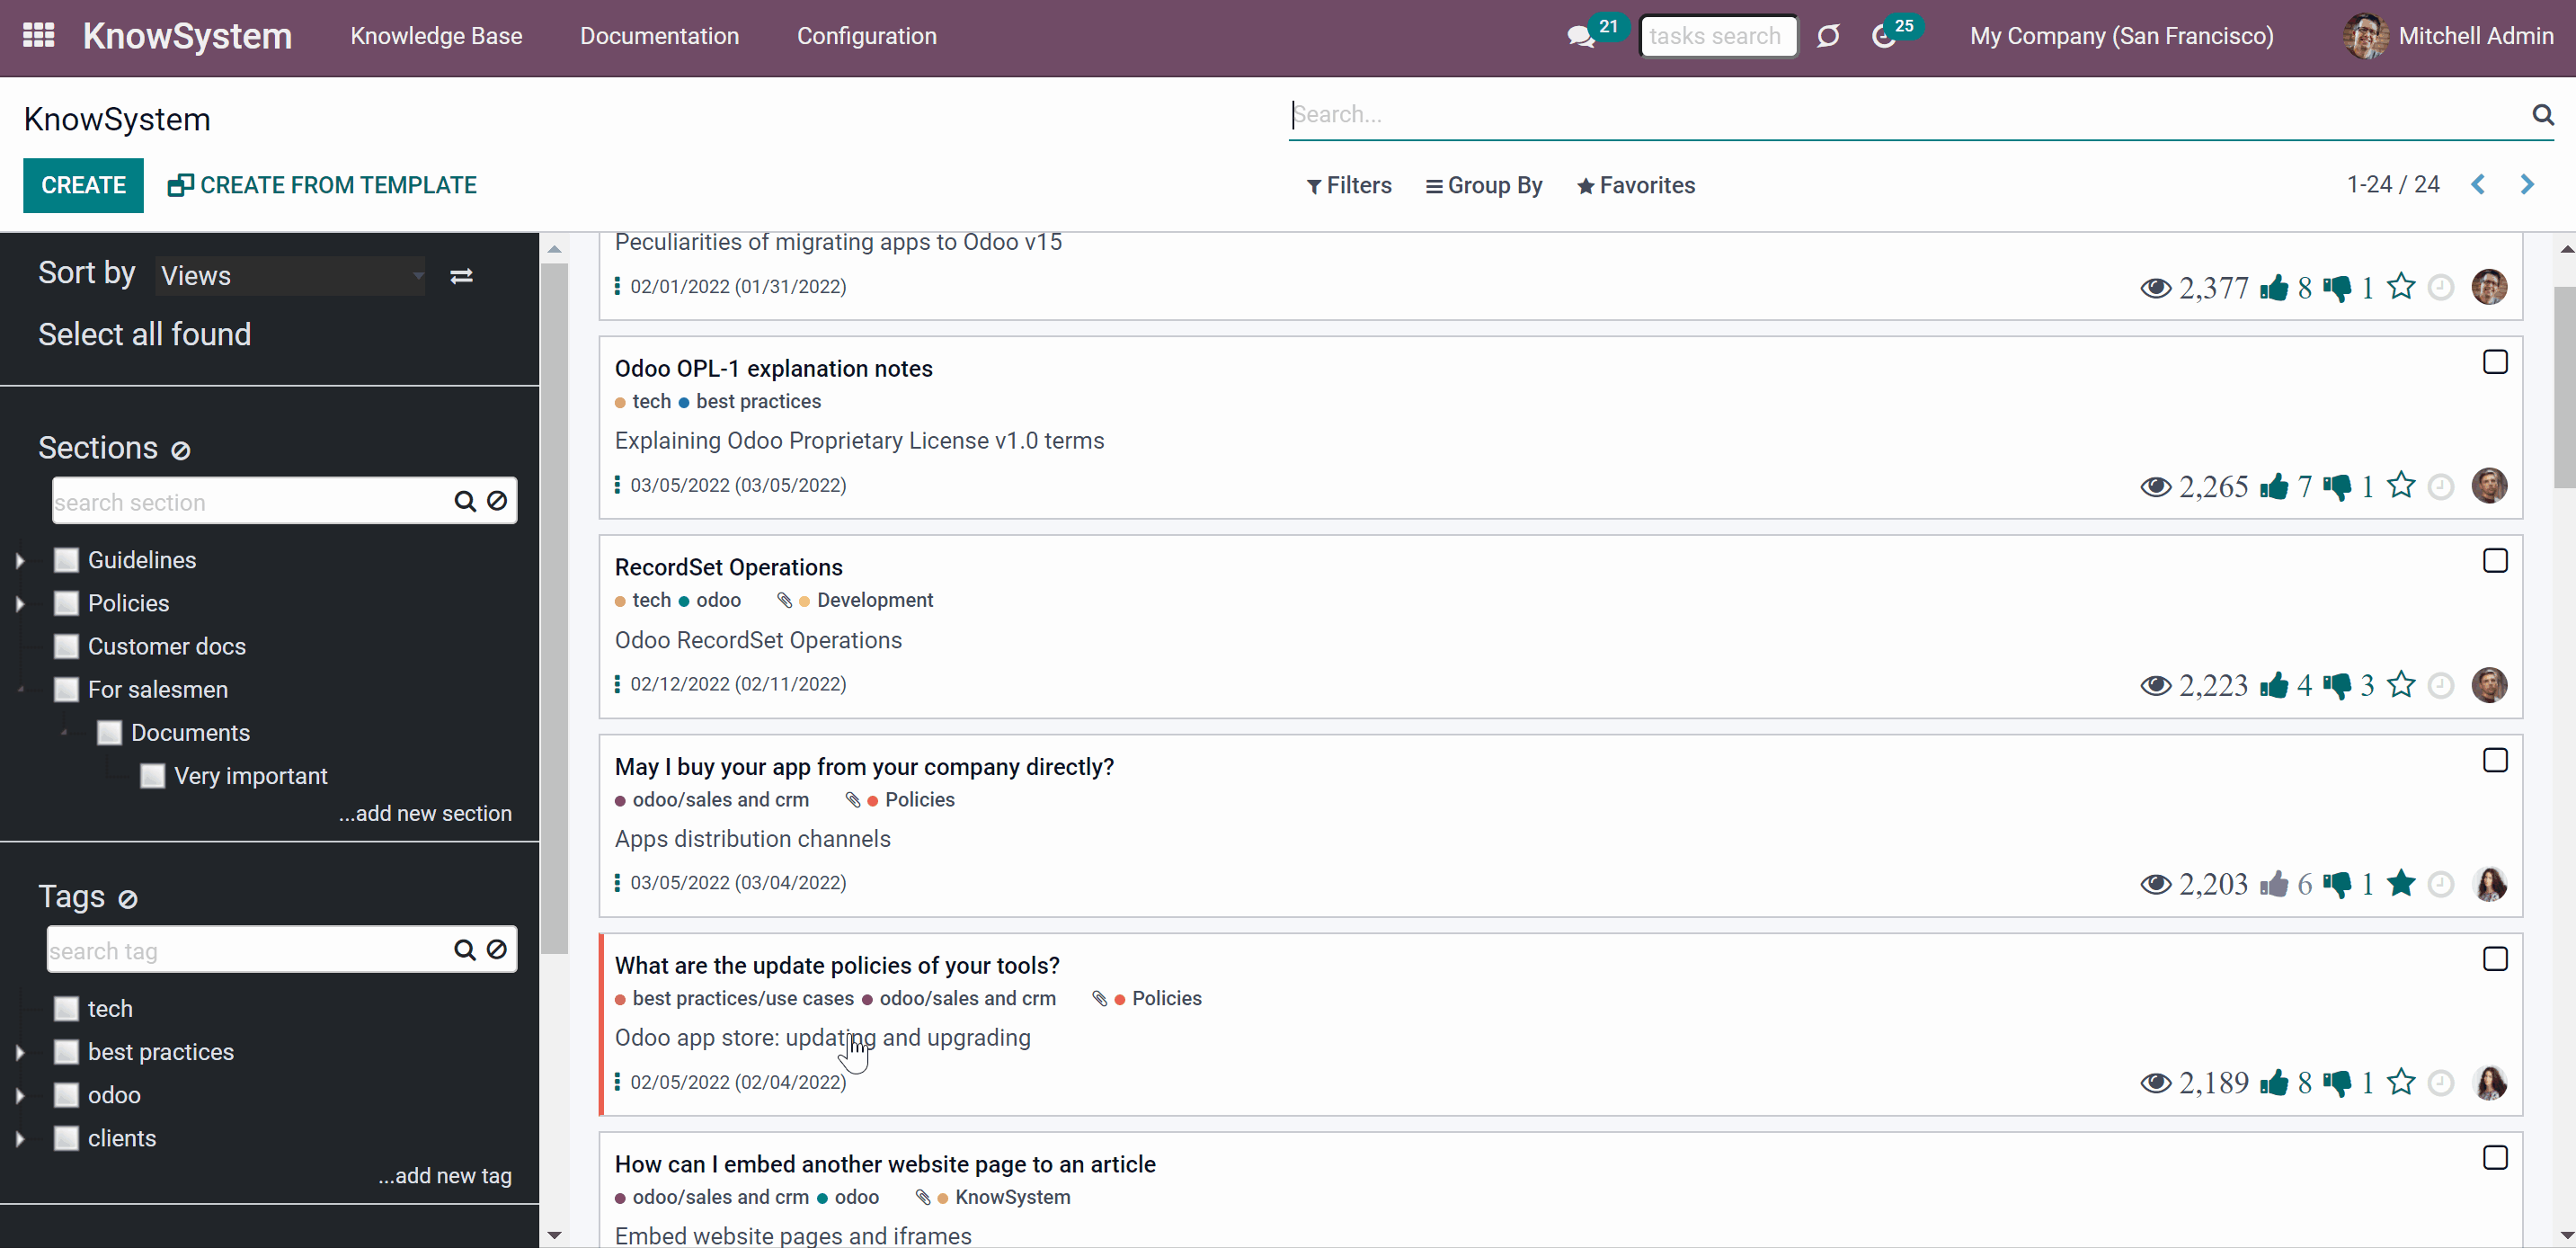
Task: Dislike the RecordSet Operations article
Action: 2337,686
